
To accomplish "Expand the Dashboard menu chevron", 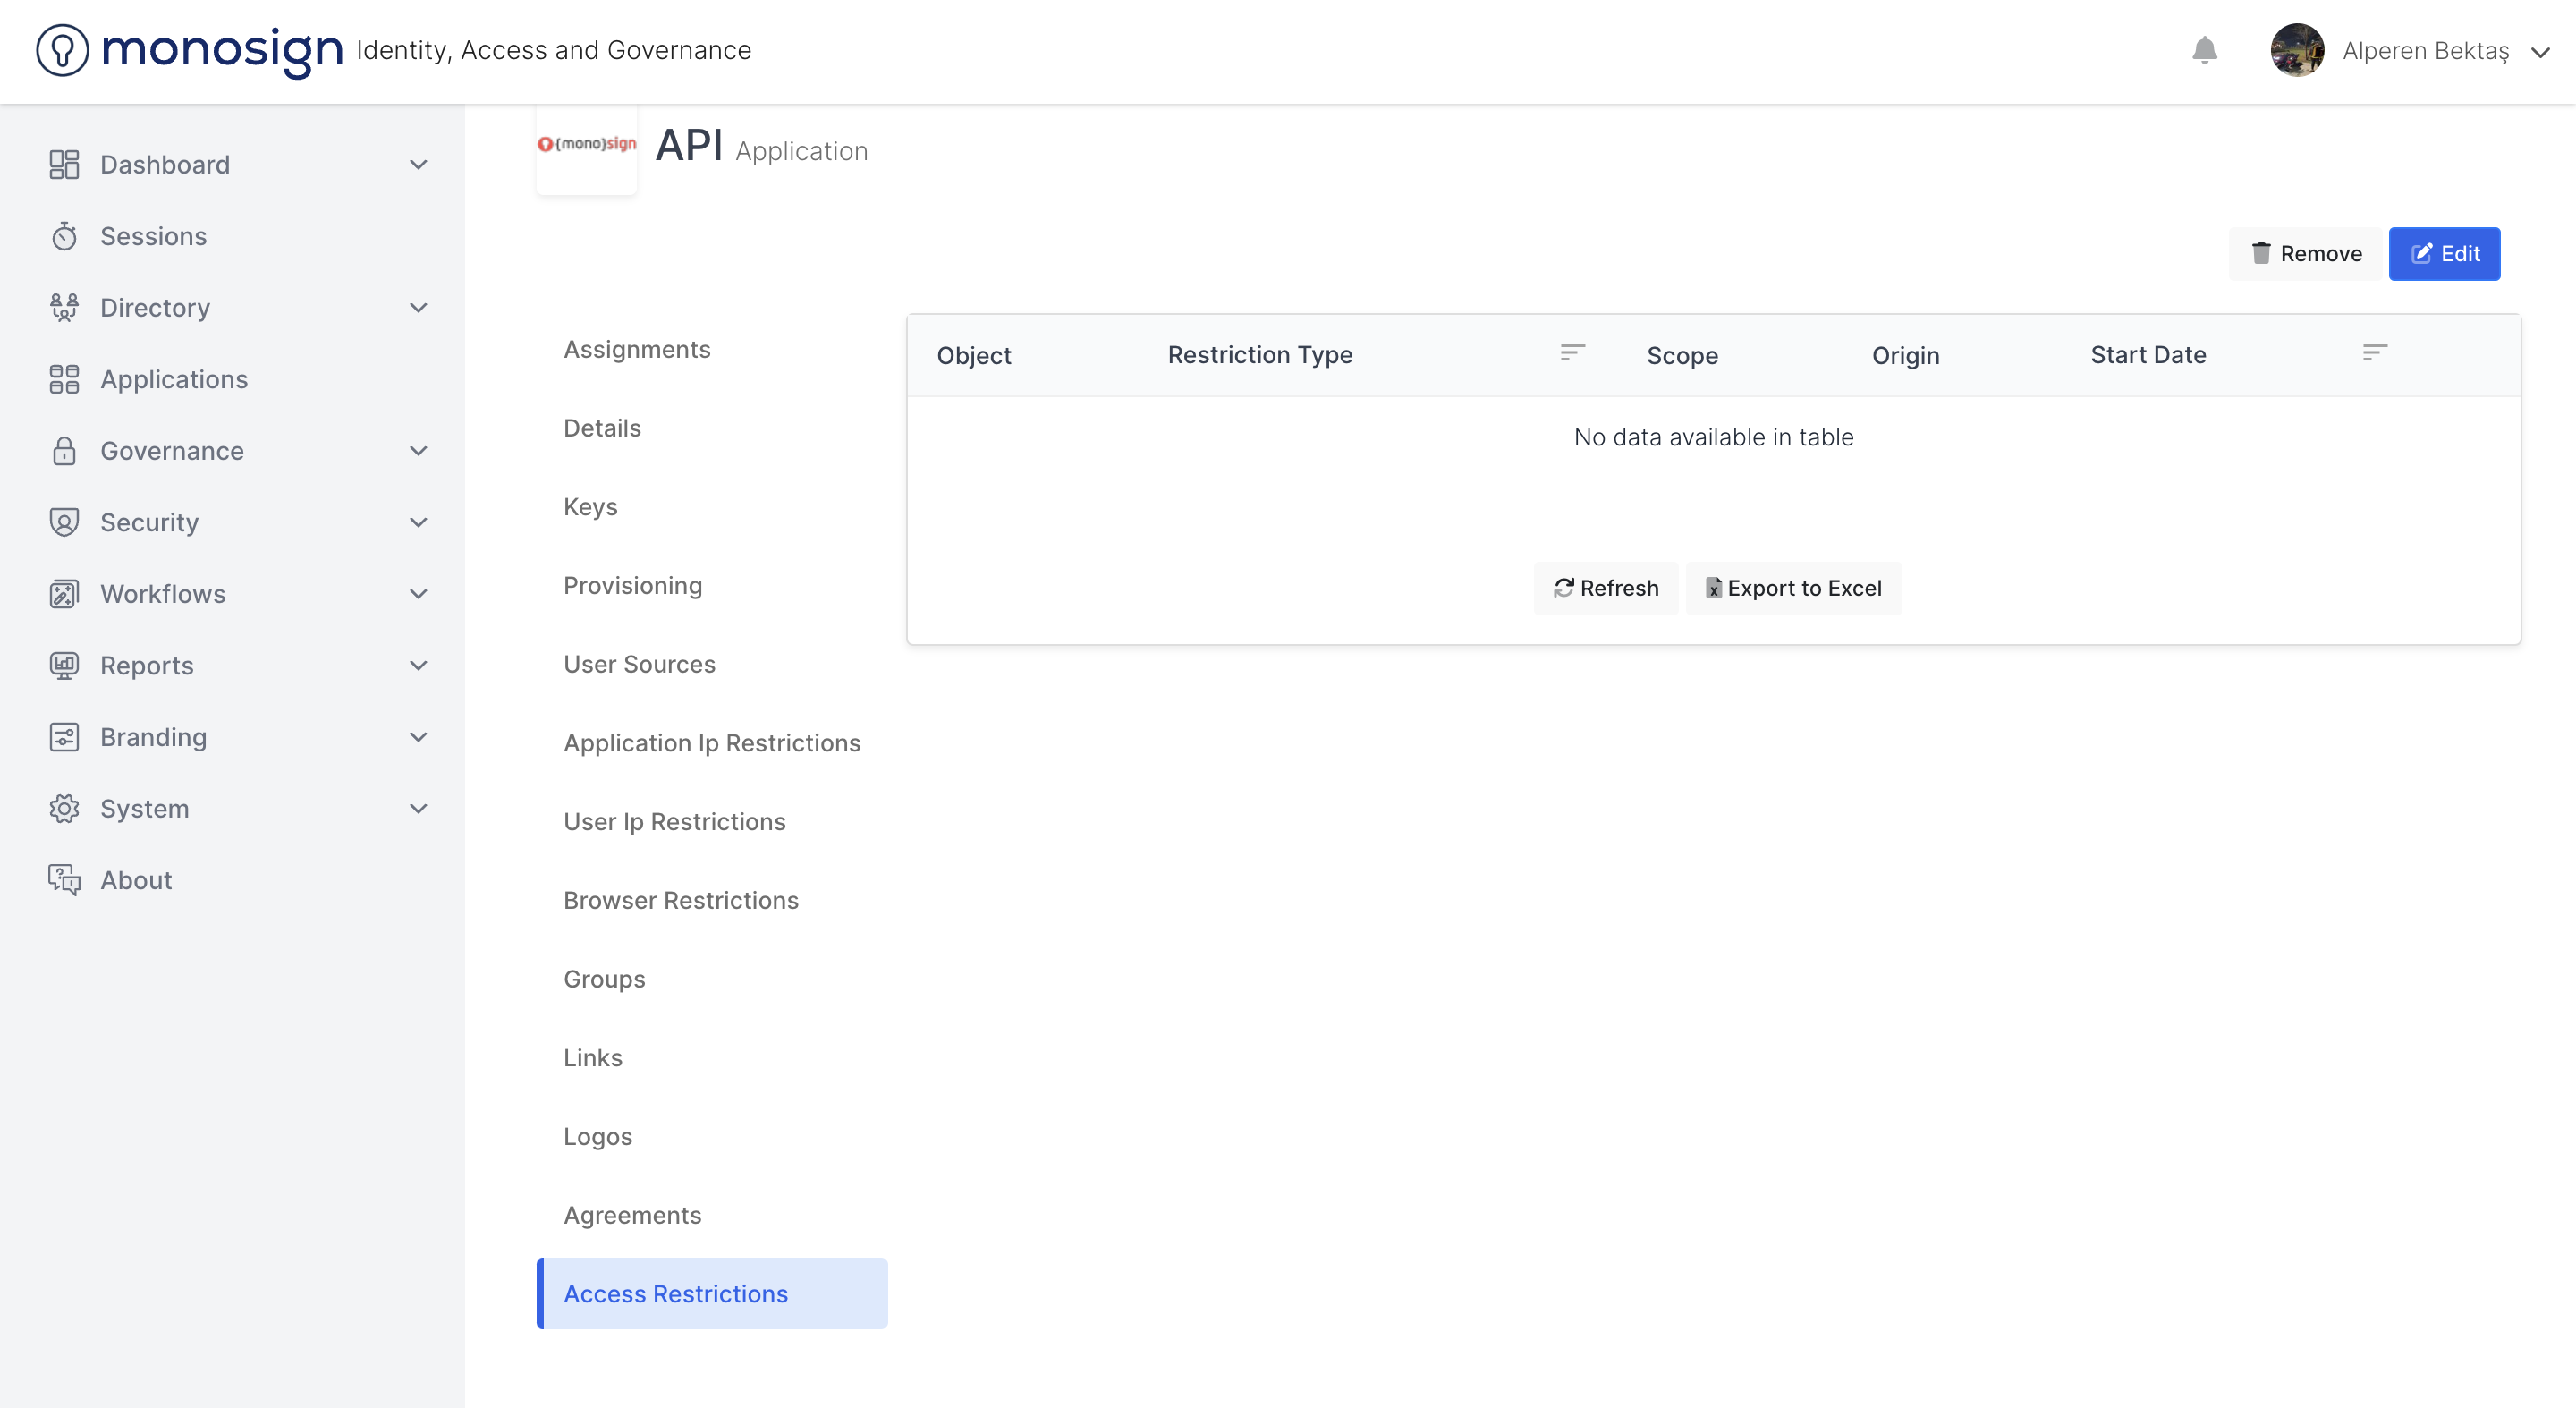I will coord(418,165).
